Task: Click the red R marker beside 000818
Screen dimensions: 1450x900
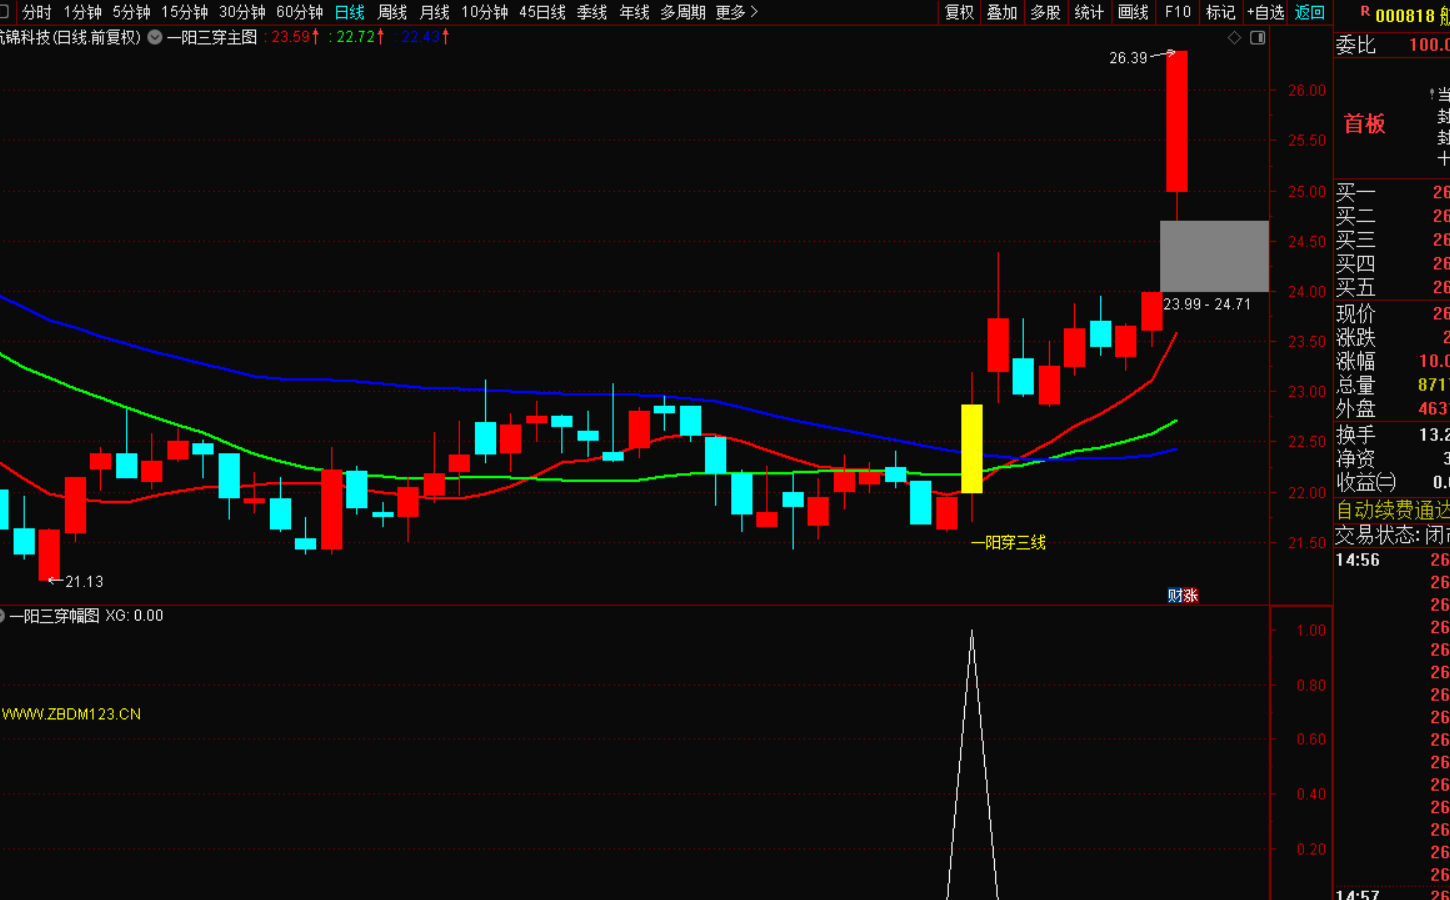Action: coord(1365,13)
